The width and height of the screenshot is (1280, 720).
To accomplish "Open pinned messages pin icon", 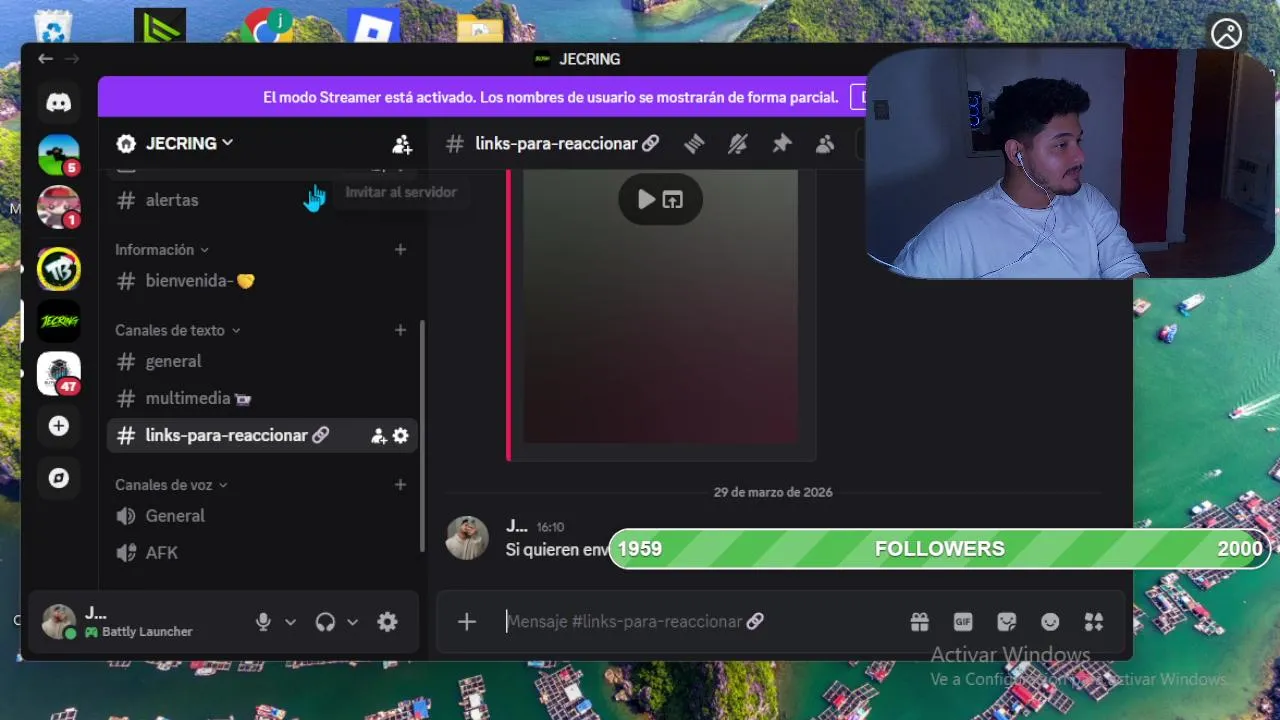I will (x=781, y=144).
